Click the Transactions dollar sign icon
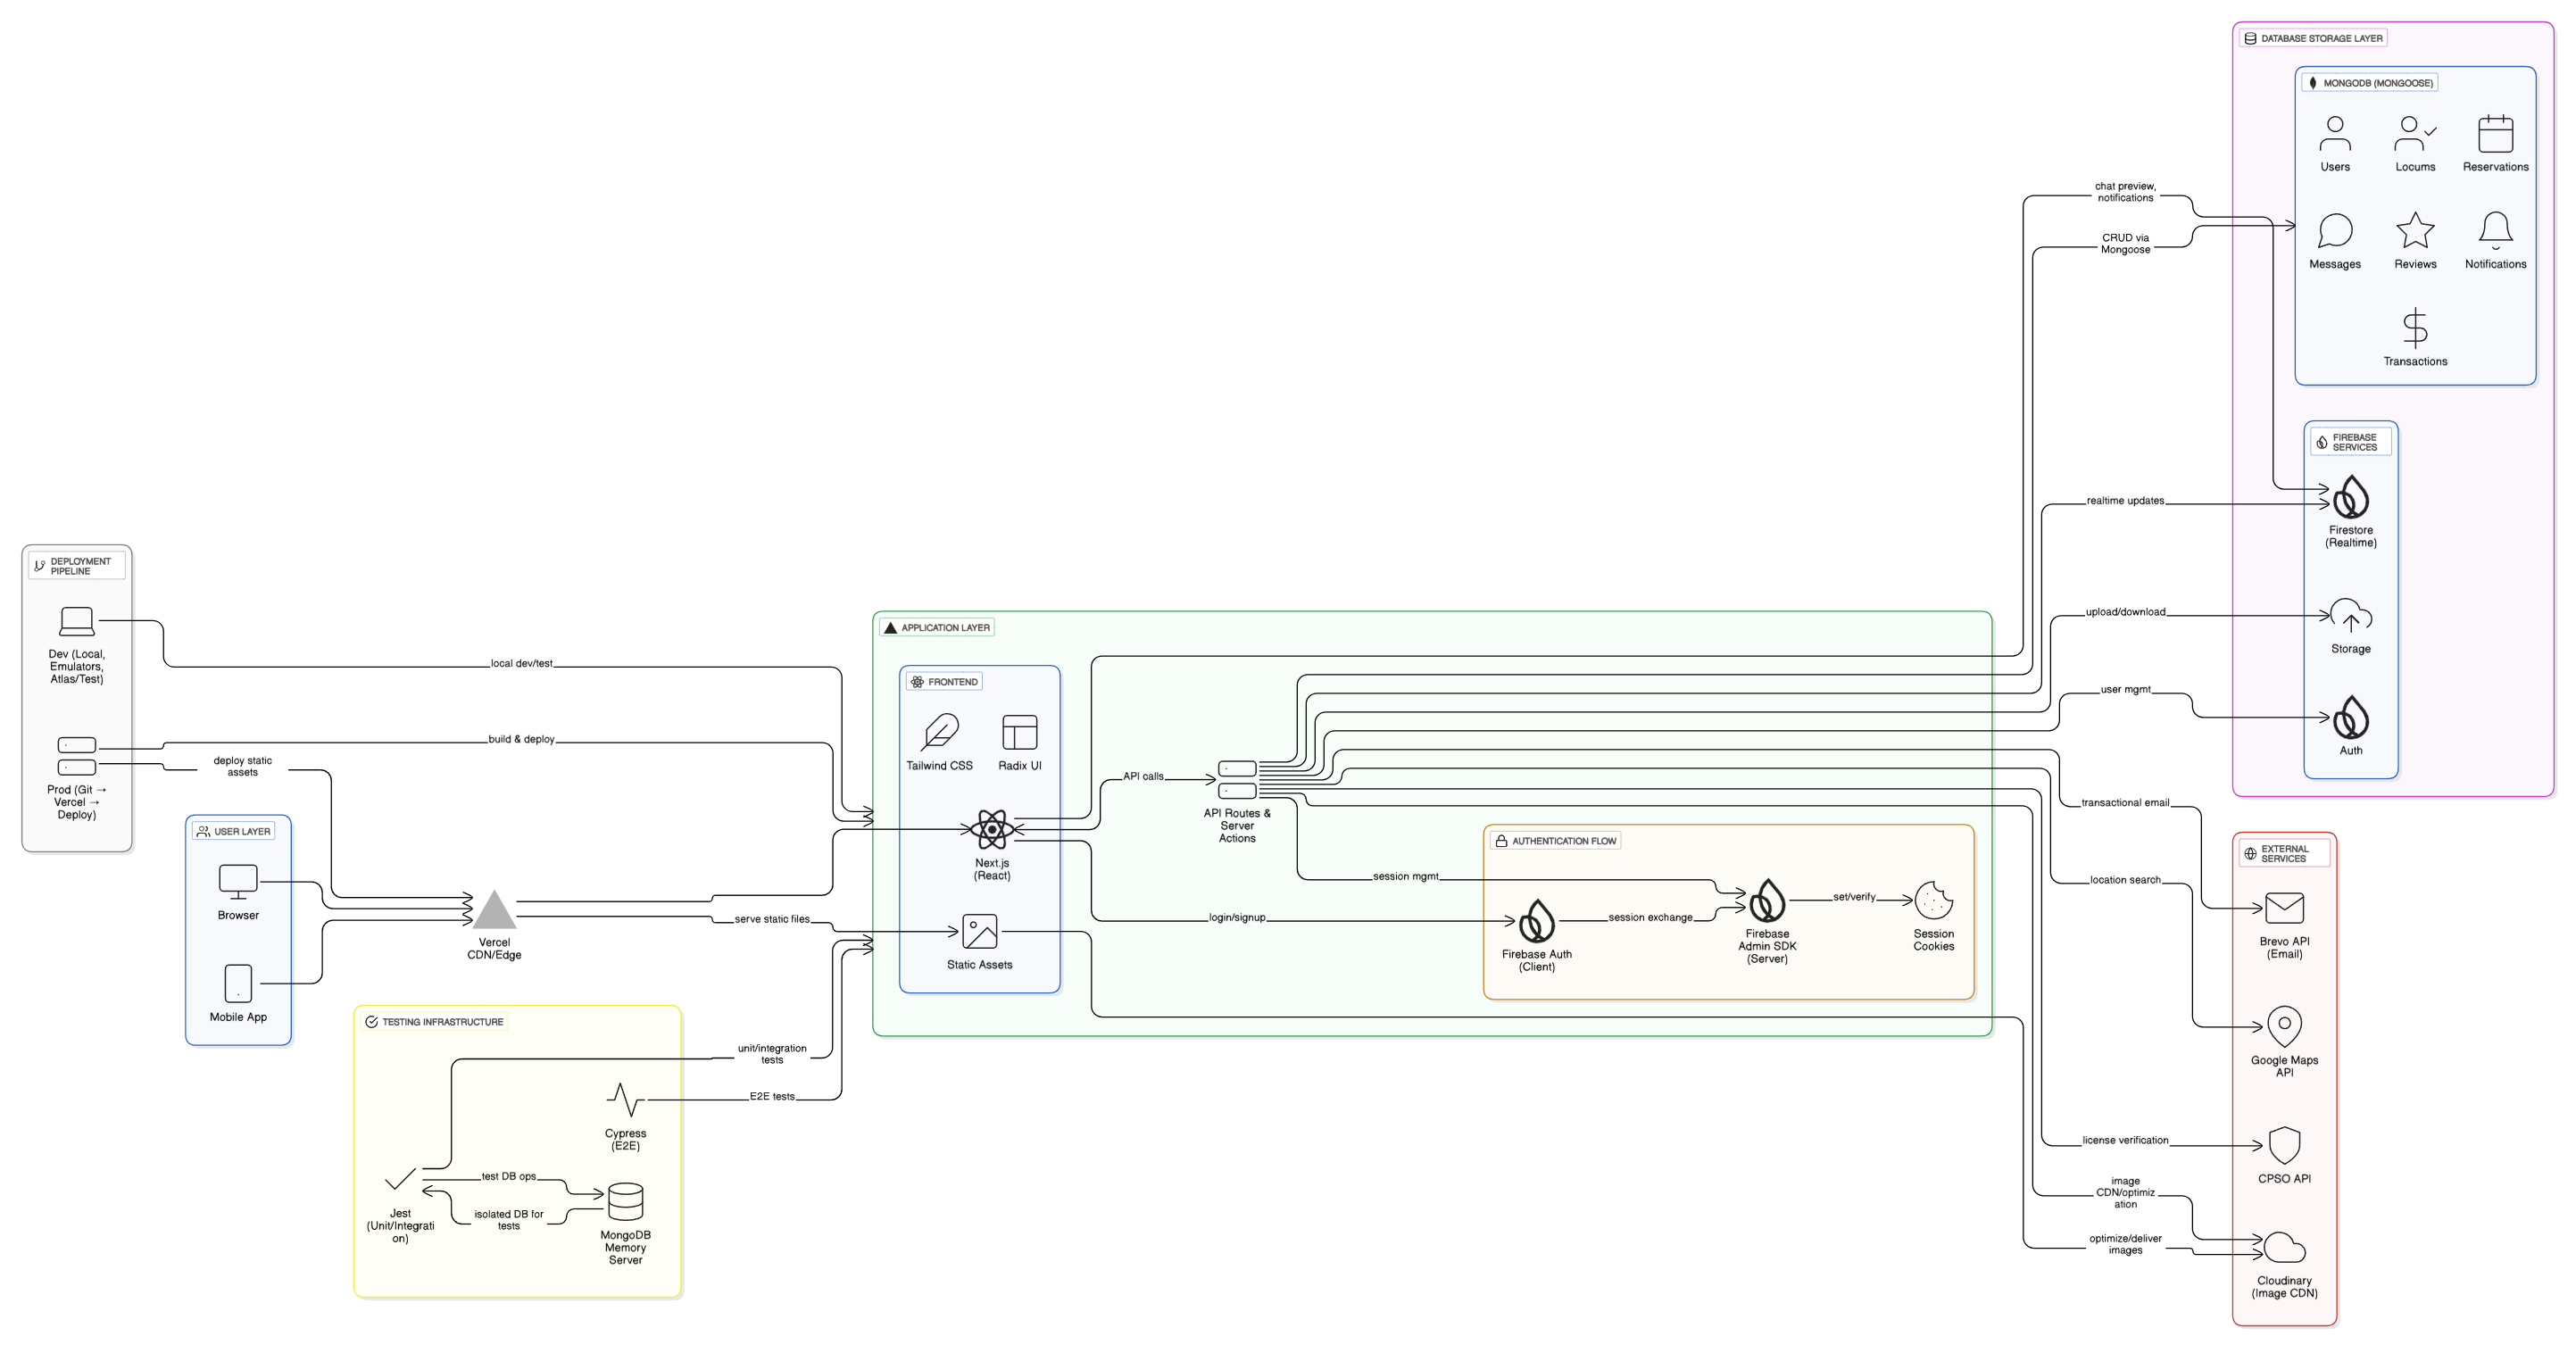This screenshot has height=1353, width=2576. (x=2414, y=328)
